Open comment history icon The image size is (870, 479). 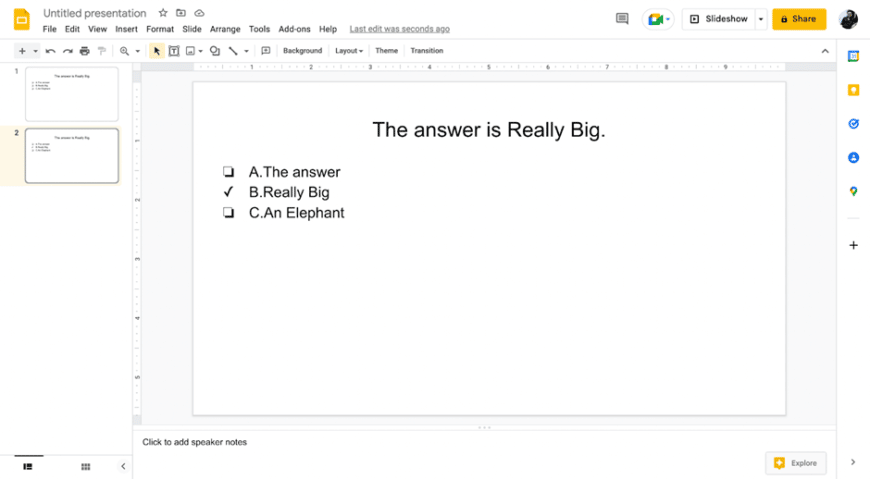tap(622, 19)
